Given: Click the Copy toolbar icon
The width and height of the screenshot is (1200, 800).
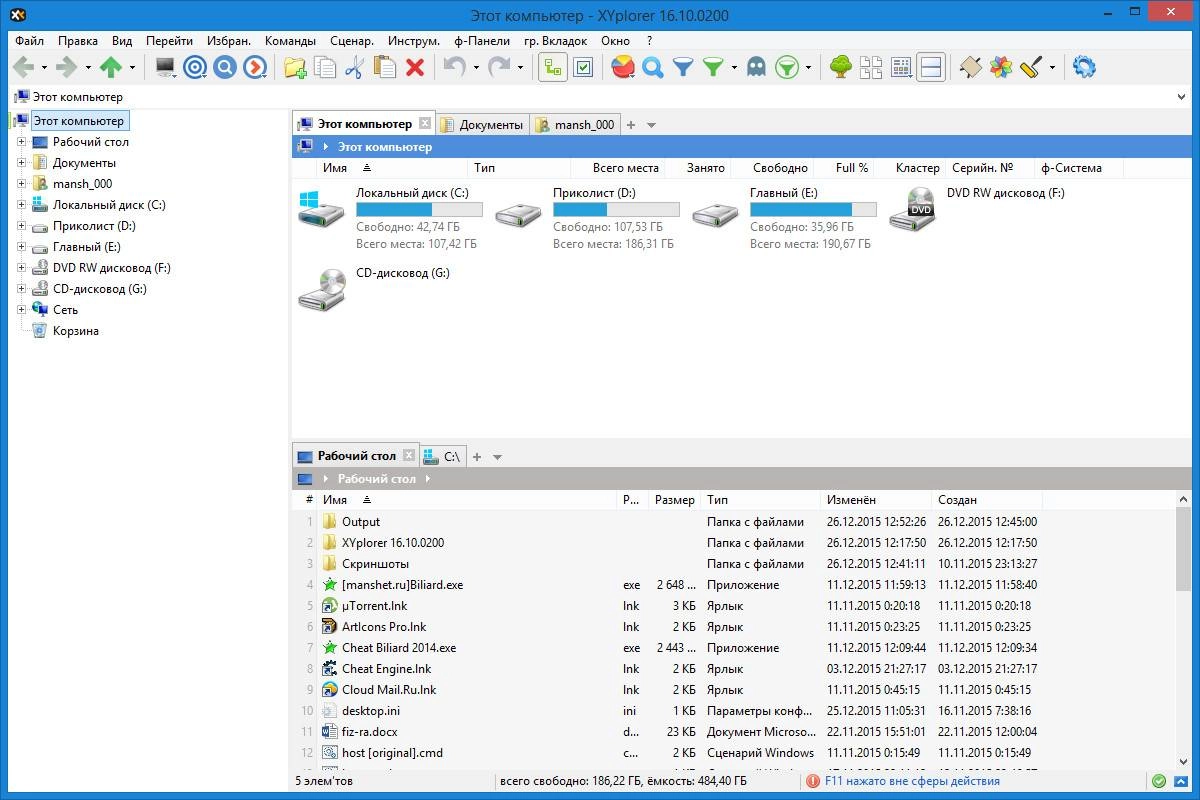Looking at the screenshot, I should (325, 67).
